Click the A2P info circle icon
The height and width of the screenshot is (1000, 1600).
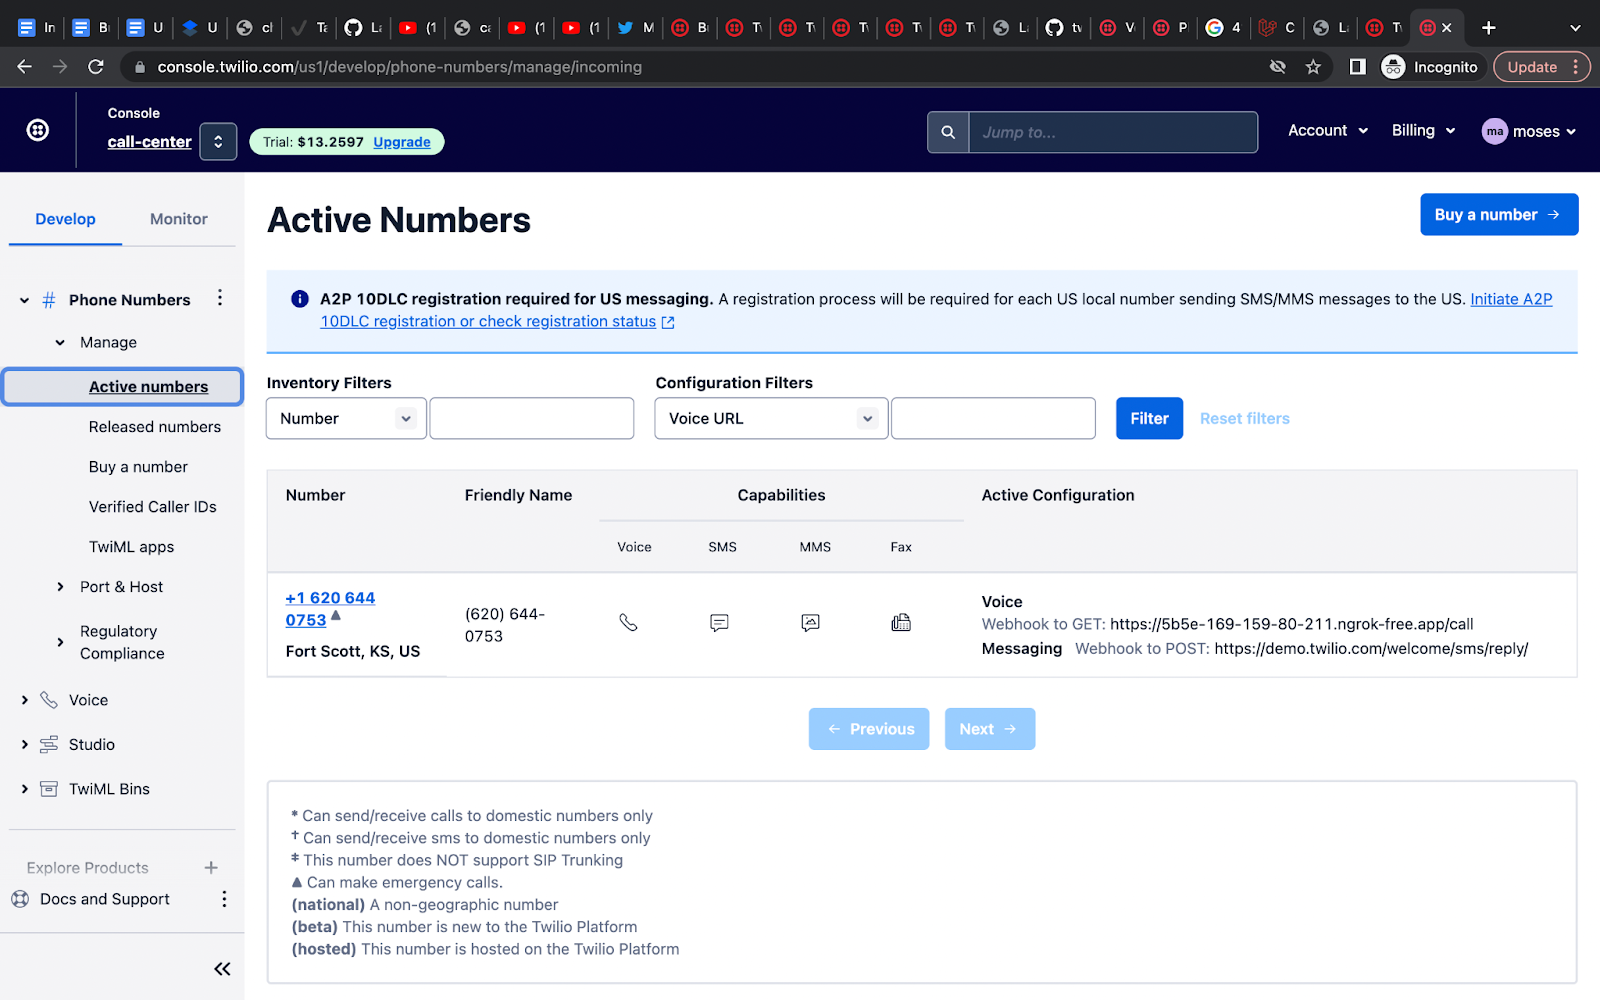click(299, 299)
